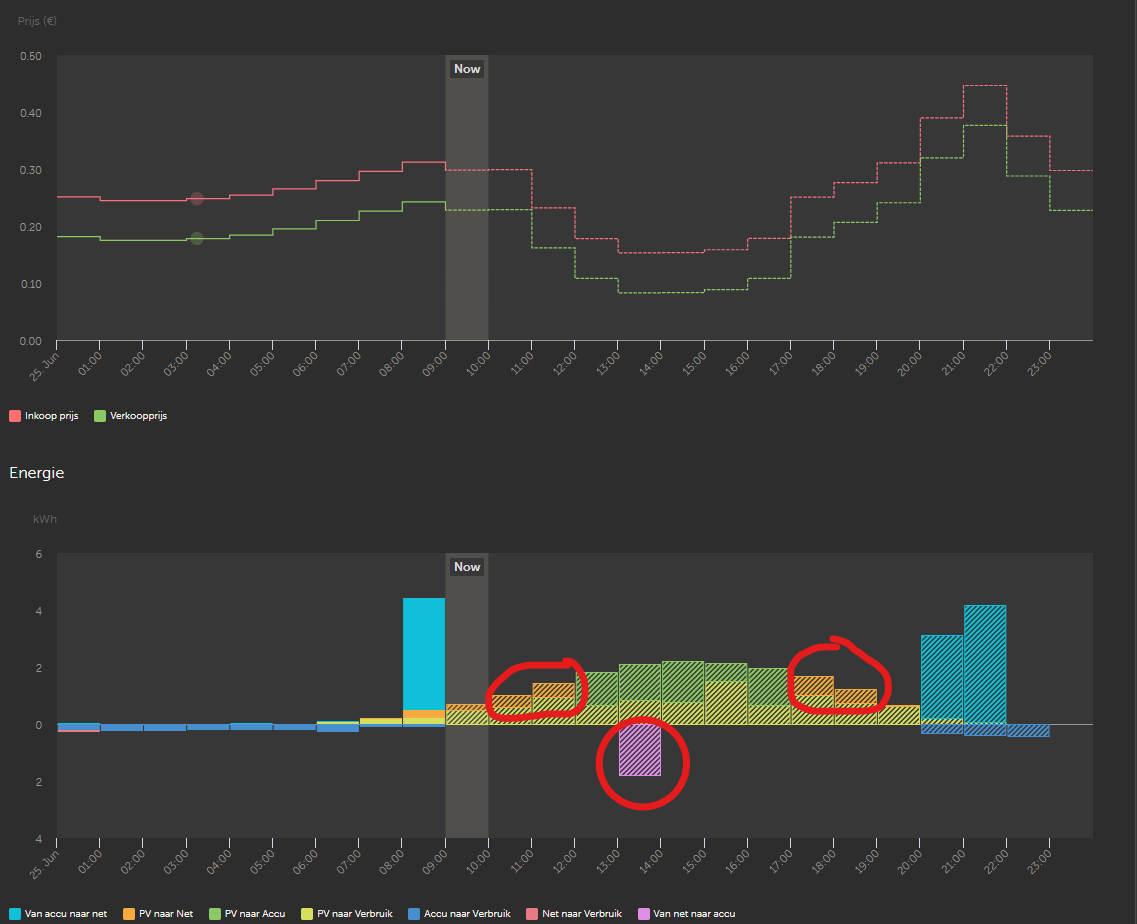Select the red data point on purchase price line
This screenshot has width=1137, height=924.
click(x=197, y=199)
